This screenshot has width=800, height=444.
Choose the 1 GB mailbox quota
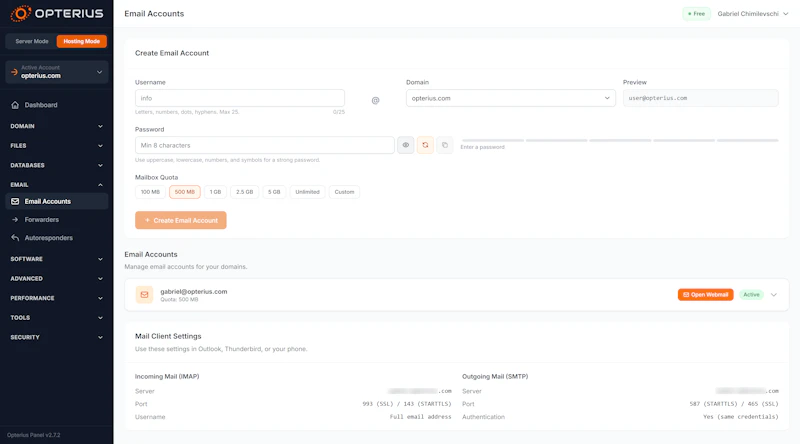(215, 192)
